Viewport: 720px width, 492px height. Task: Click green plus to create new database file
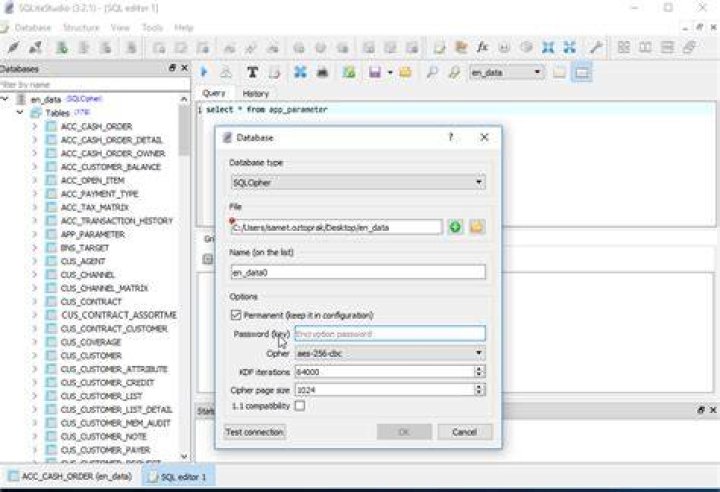point(455,227)
